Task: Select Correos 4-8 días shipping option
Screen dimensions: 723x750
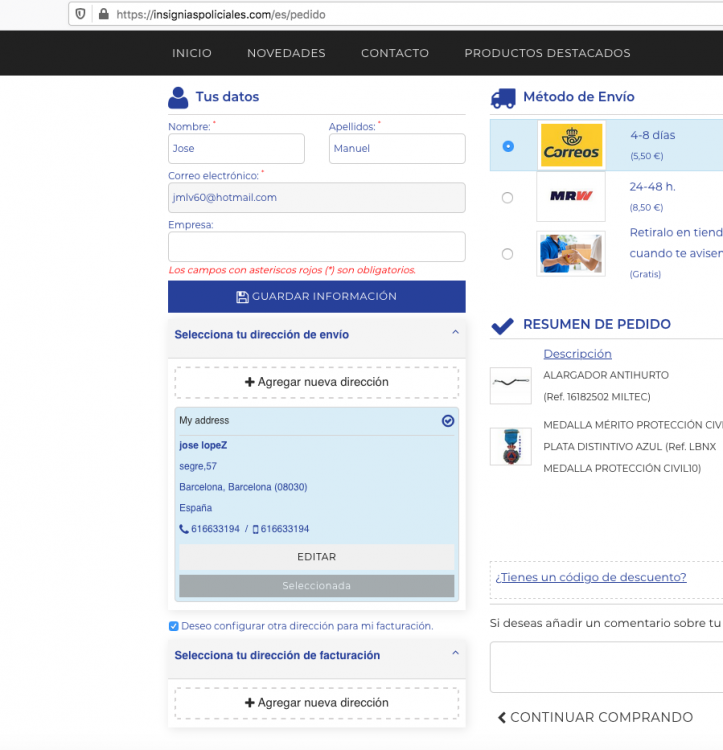Action: [508, 146]
